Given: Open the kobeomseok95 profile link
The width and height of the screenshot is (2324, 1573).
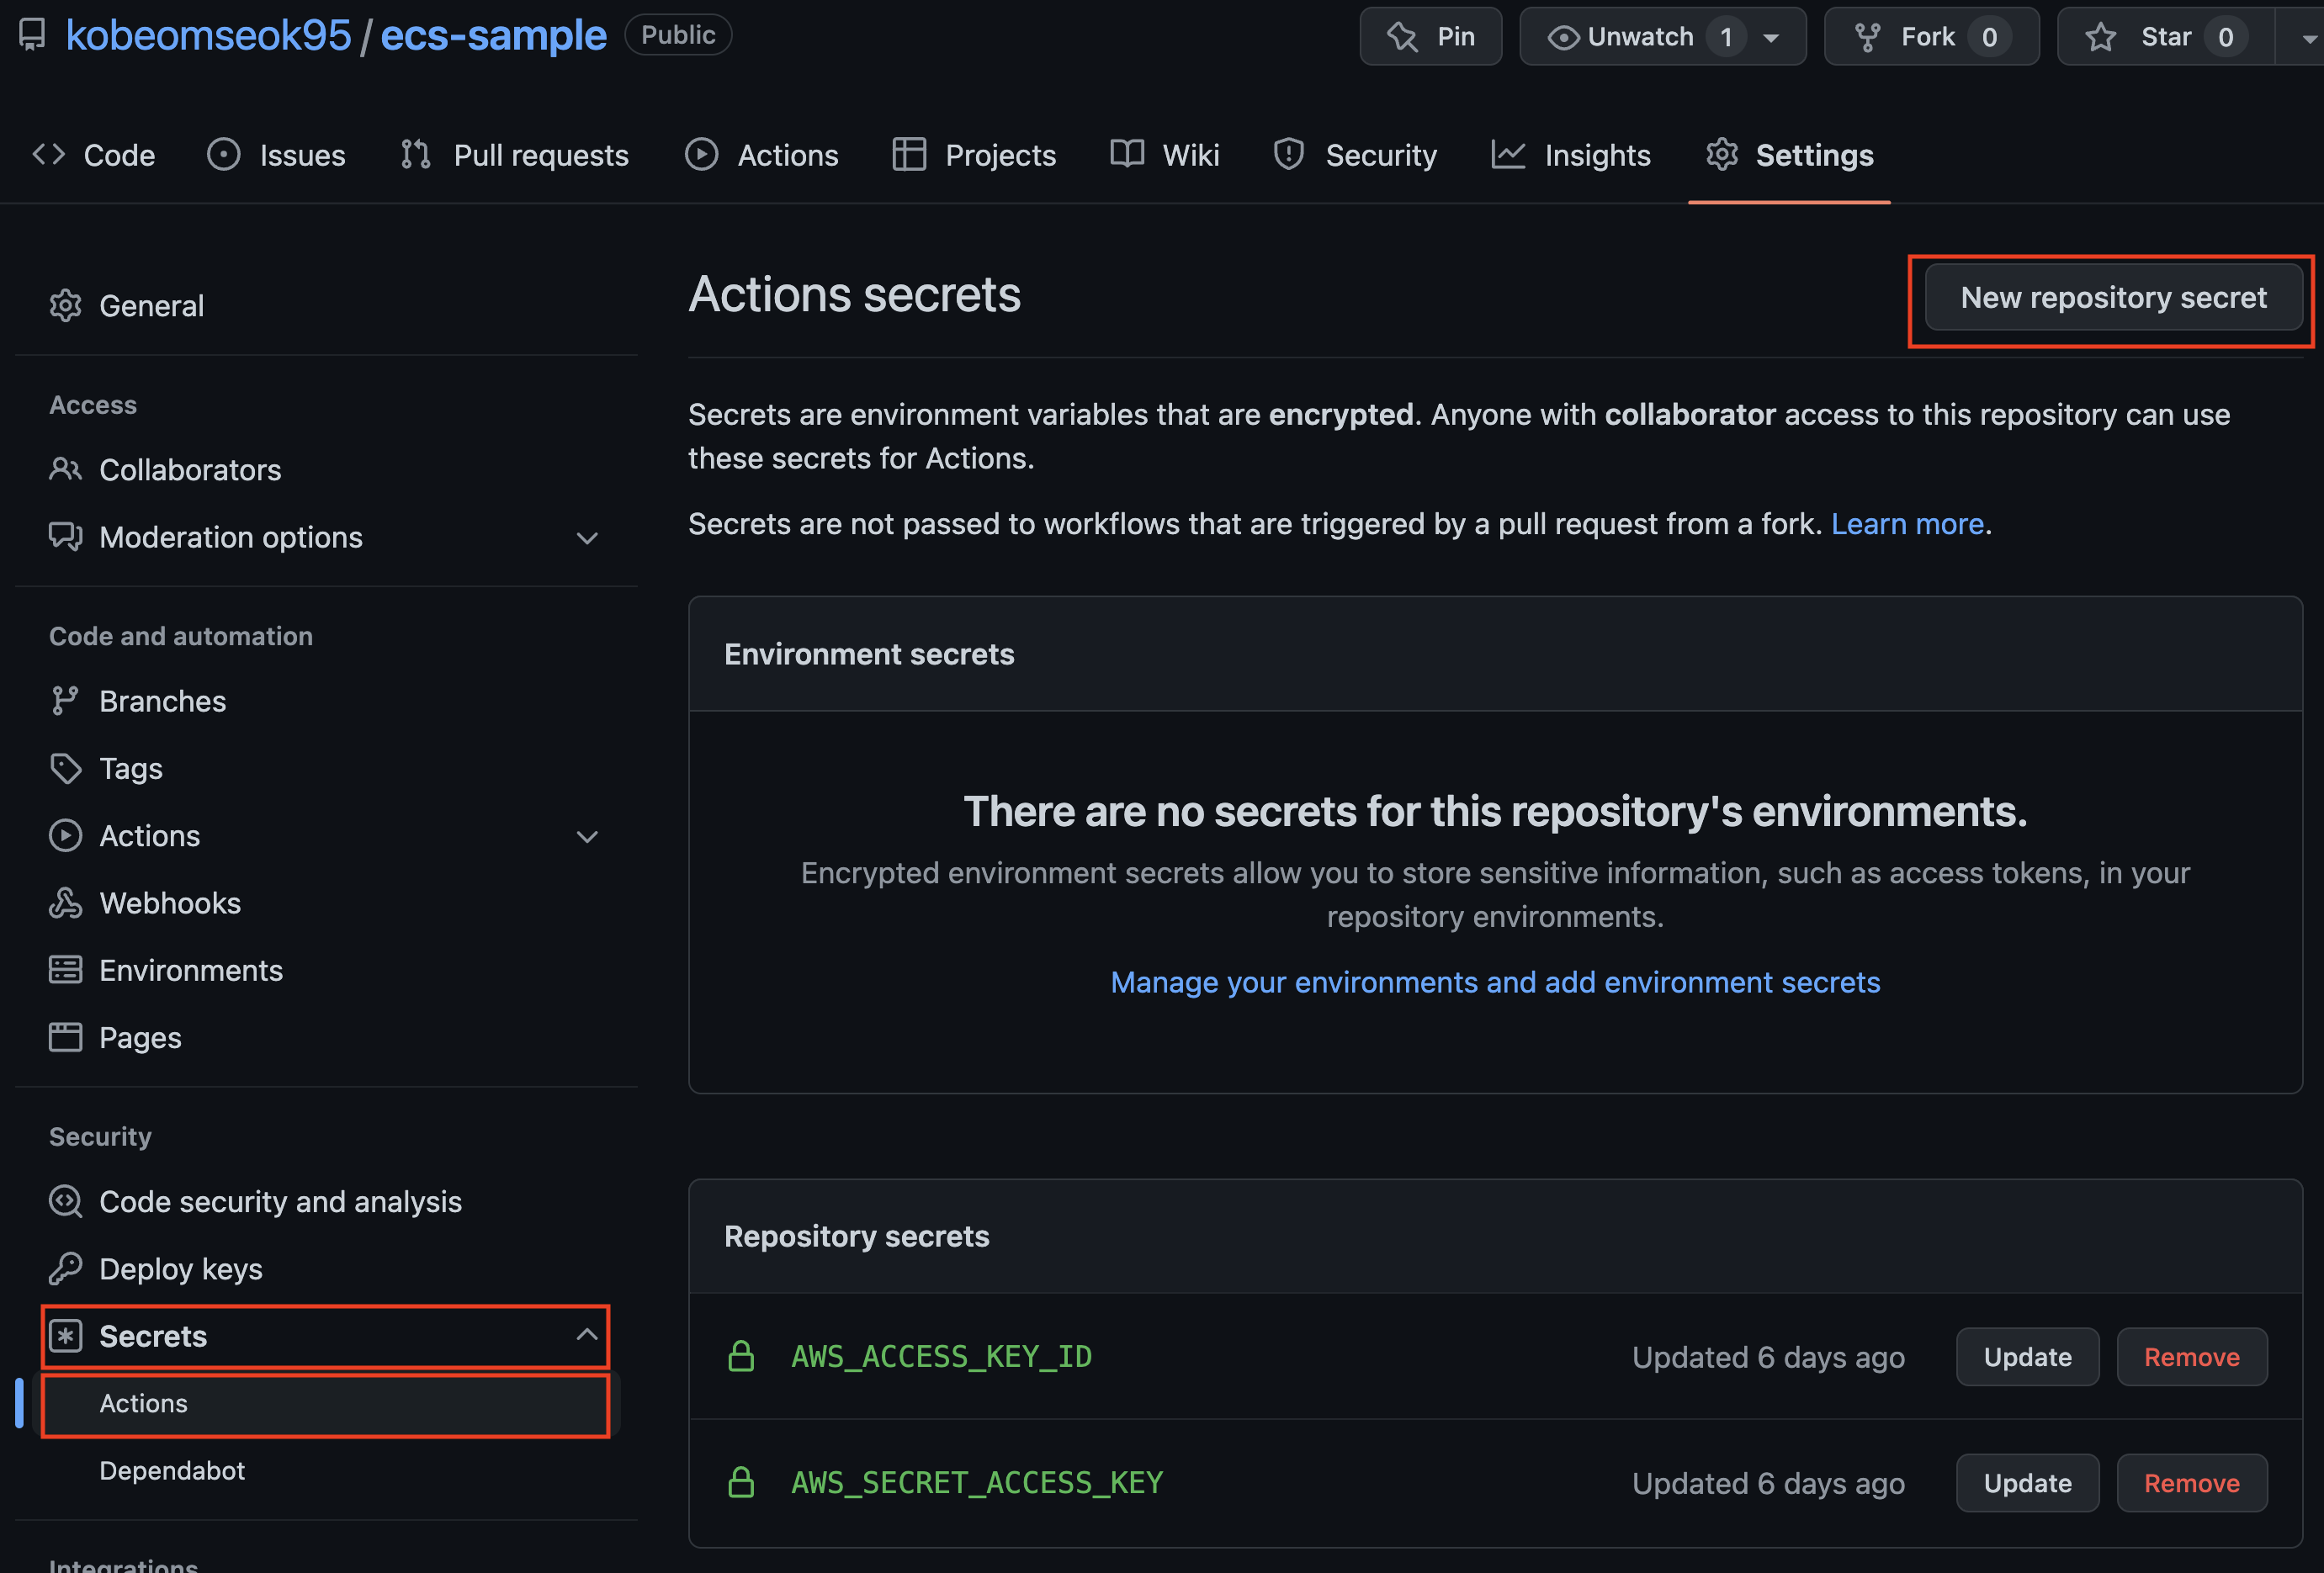Looking at the screenshot, I should coord(209,35).
